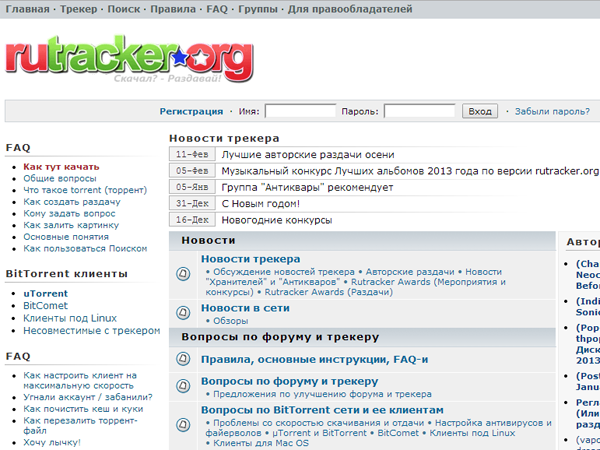Image resolution: width=600 pixels, height=450 pixels.
Task: Open the Обзоры subforum link
Action: point(230,321)
